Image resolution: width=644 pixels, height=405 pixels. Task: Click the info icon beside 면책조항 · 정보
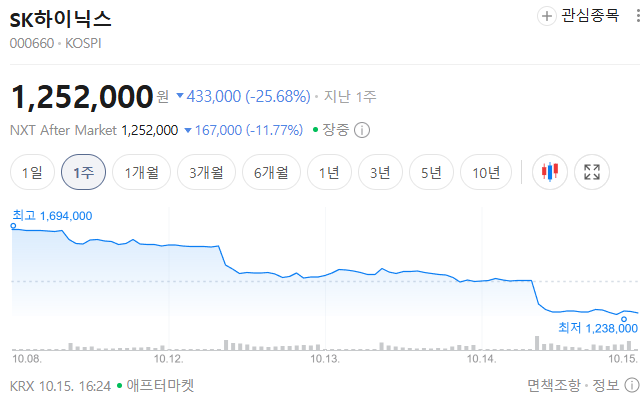point(632,385)
